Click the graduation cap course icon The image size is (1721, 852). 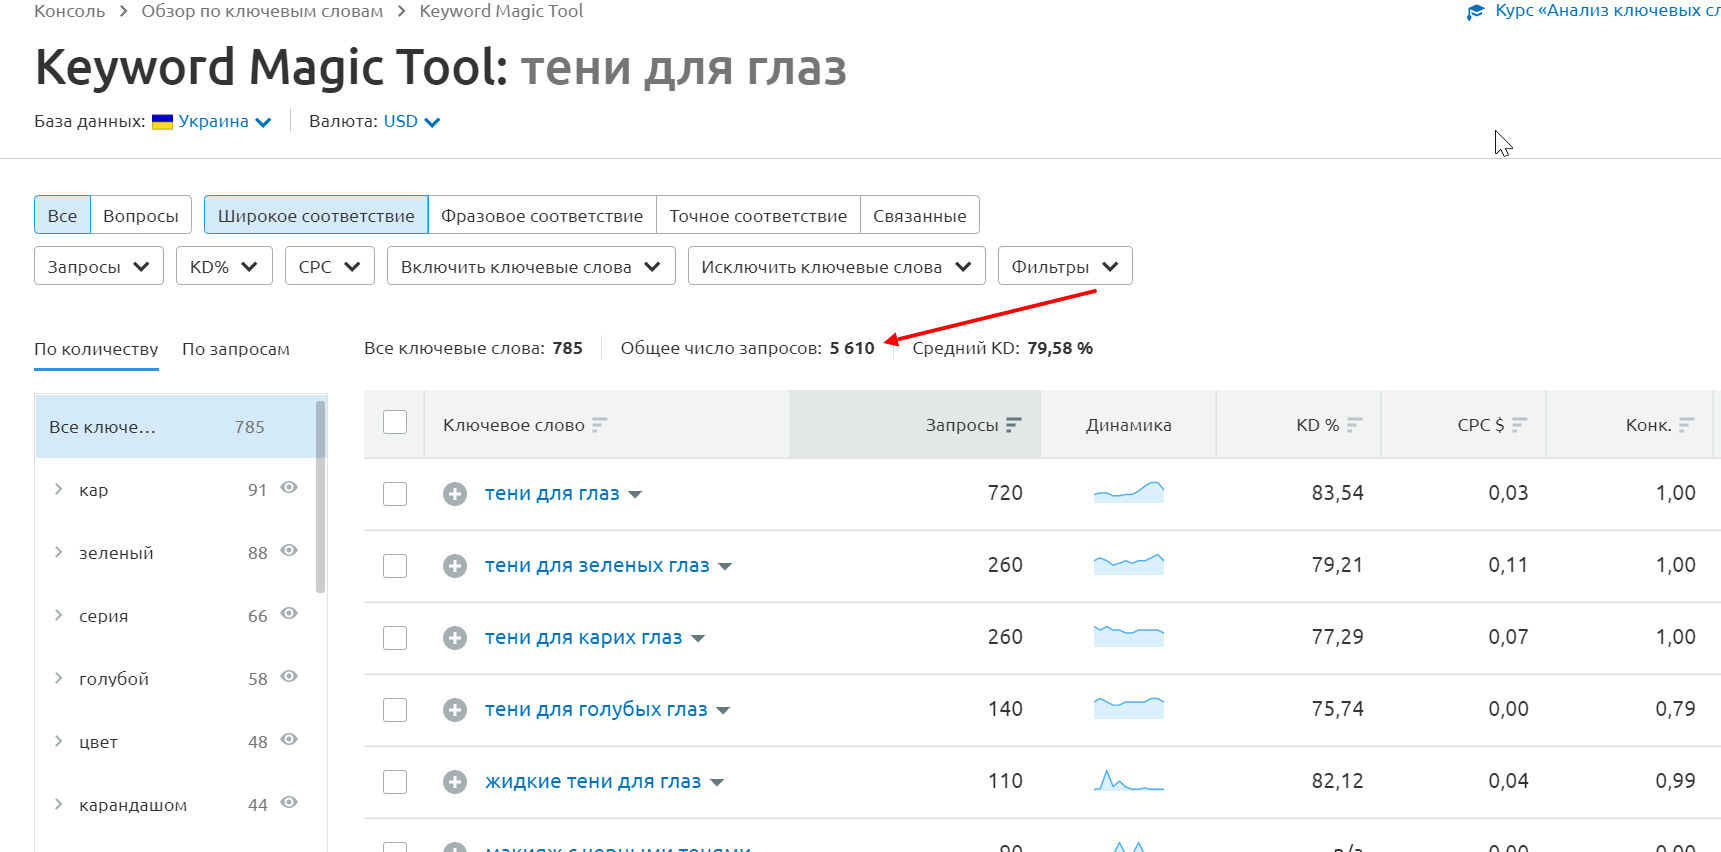click(x=1475, y=12)
